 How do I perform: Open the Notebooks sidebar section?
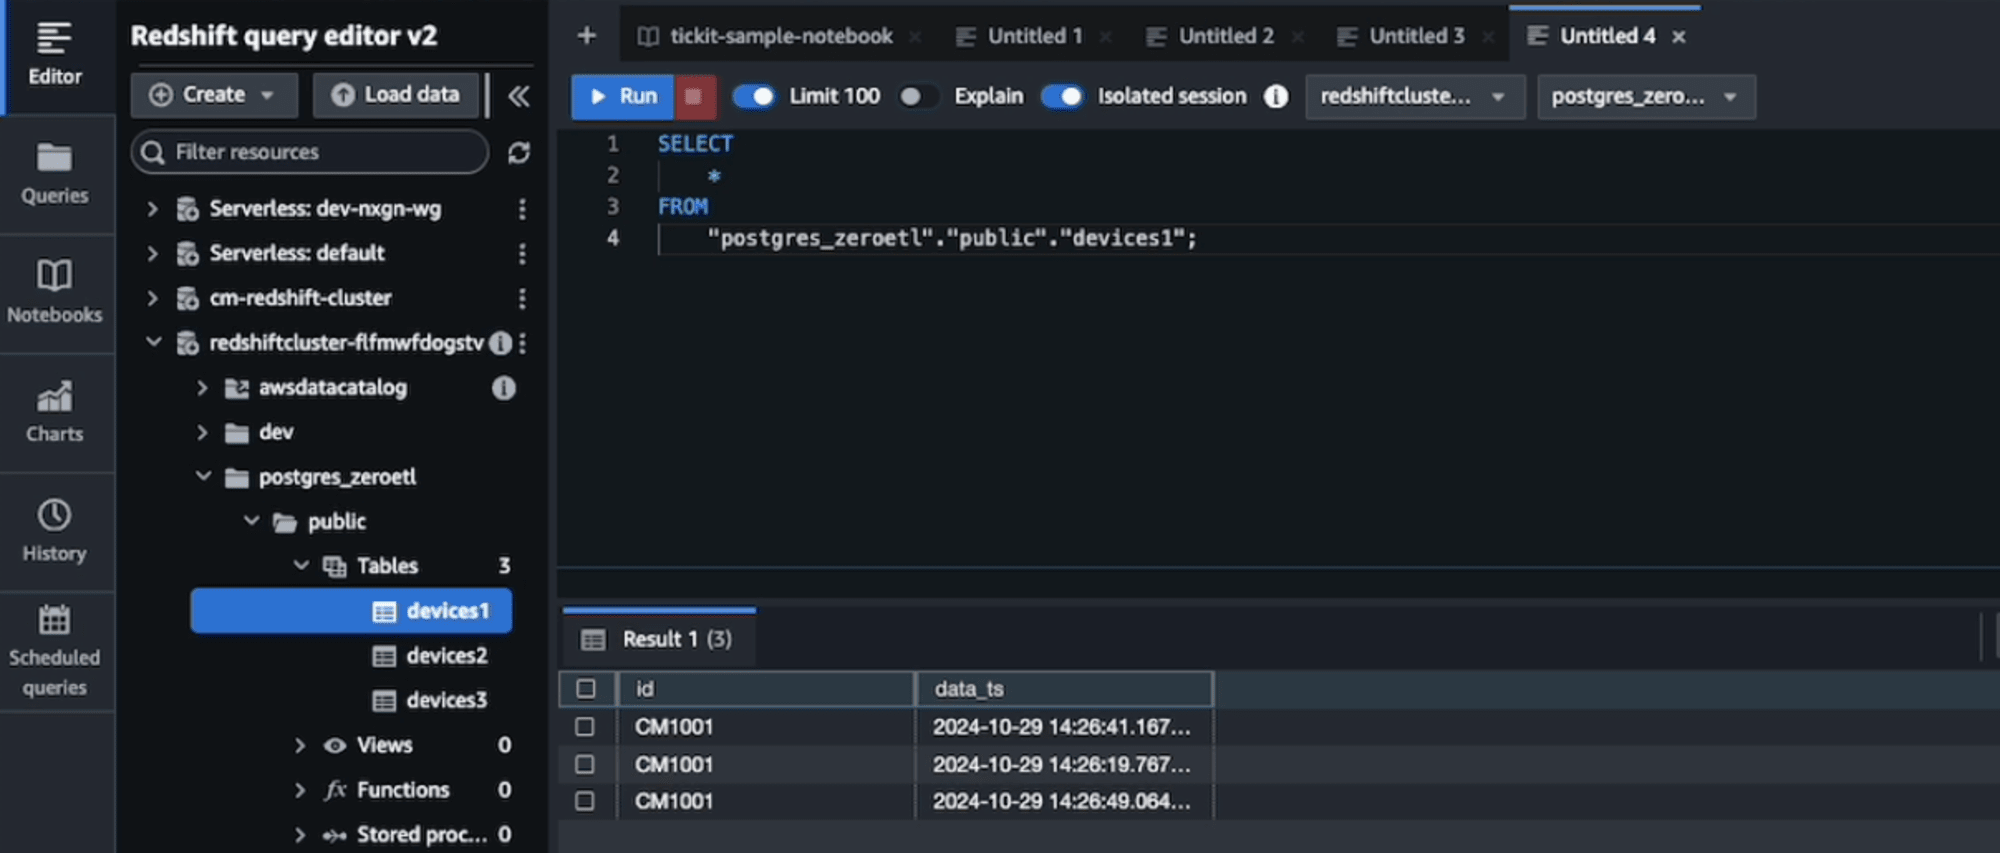tap(55, 293)
